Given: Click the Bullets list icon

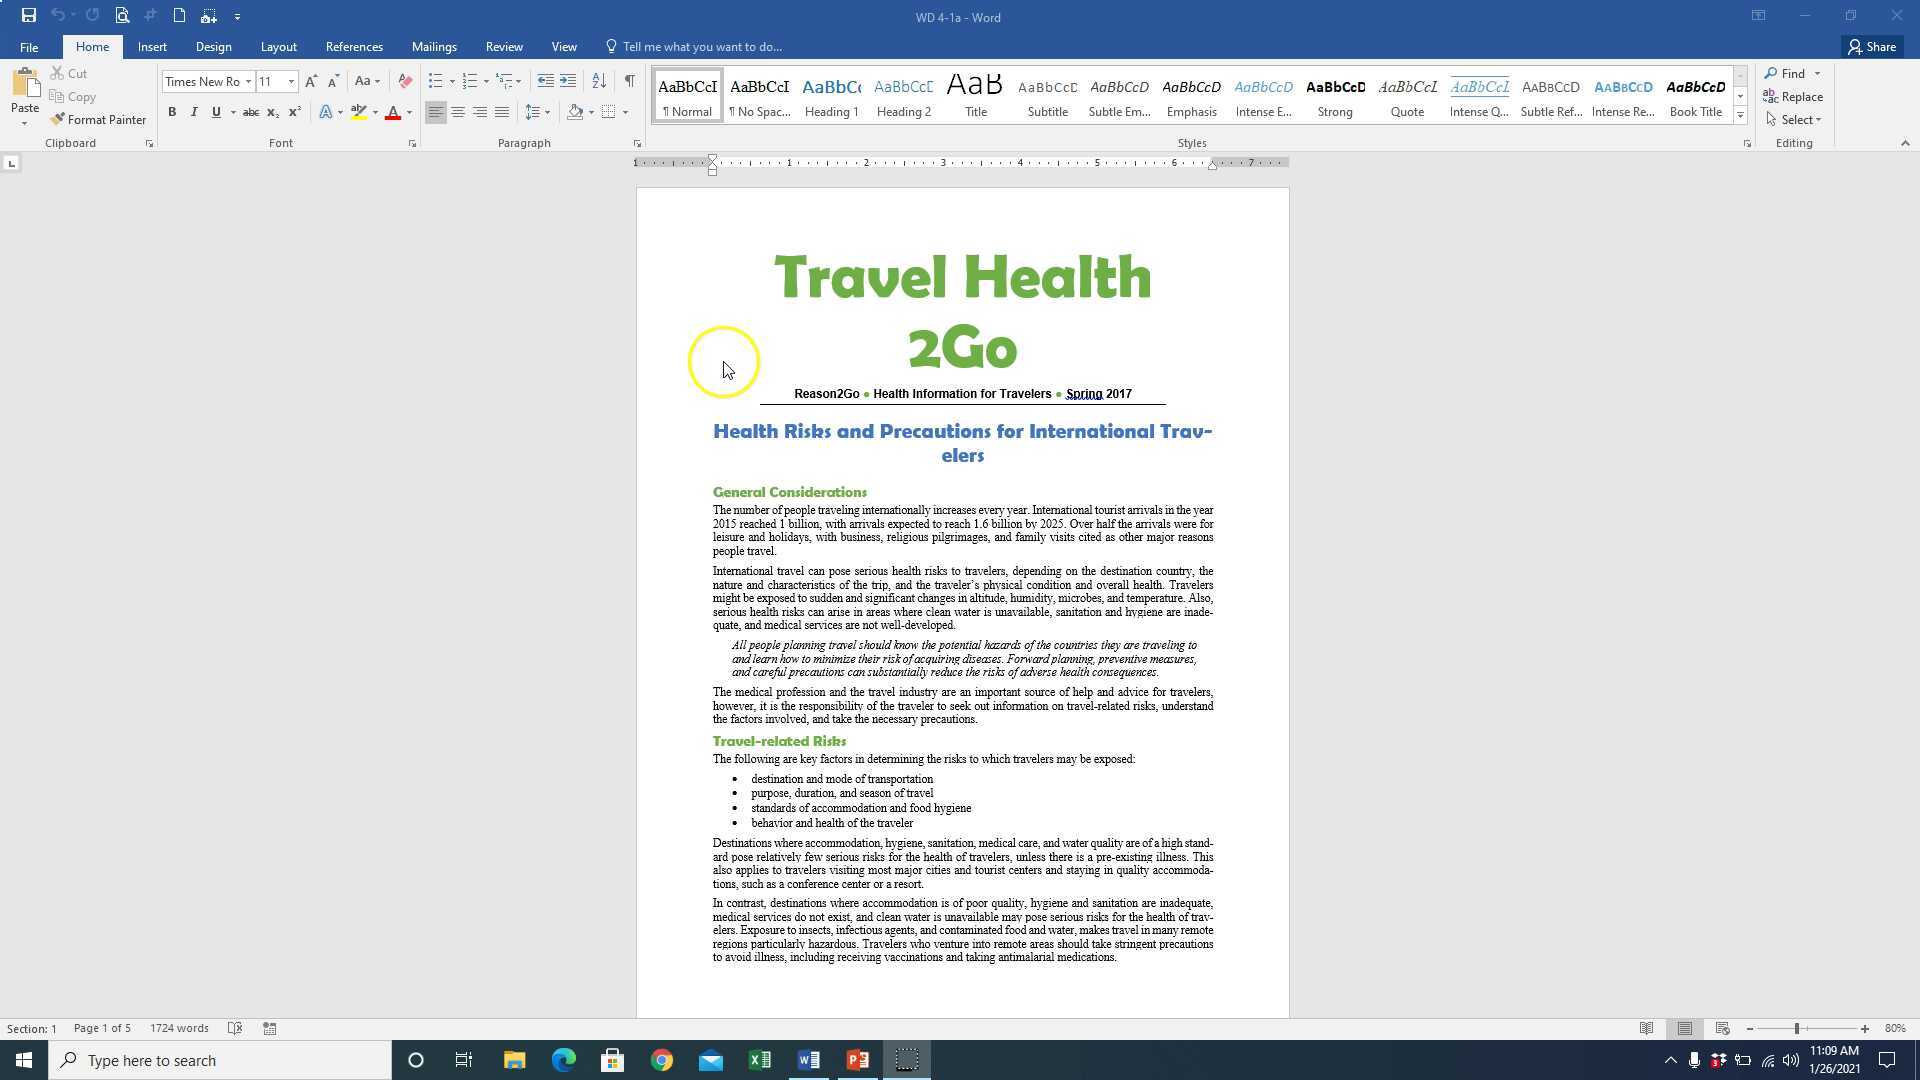Looking at the screenshot, I should [435, 81].
